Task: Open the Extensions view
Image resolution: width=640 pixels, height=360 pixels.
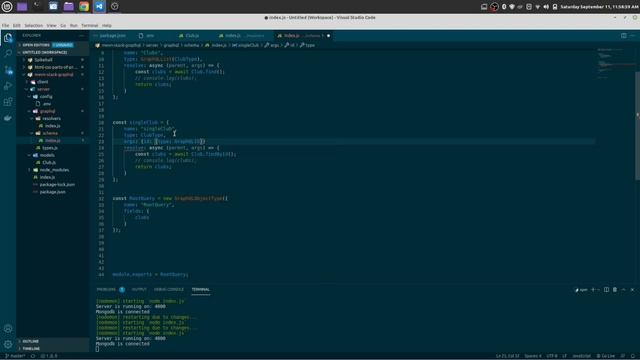Action: [8, 102]
